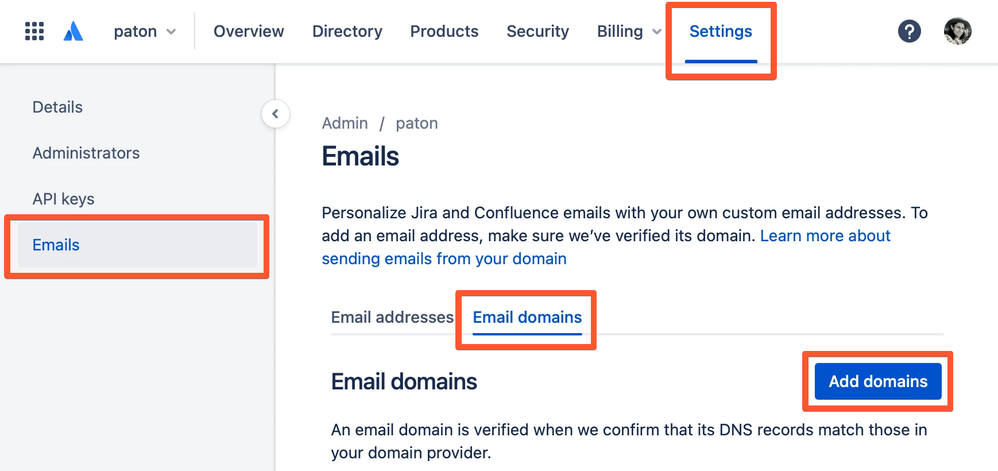
Task: Select the Settings tab
Action: click(720, 31)
